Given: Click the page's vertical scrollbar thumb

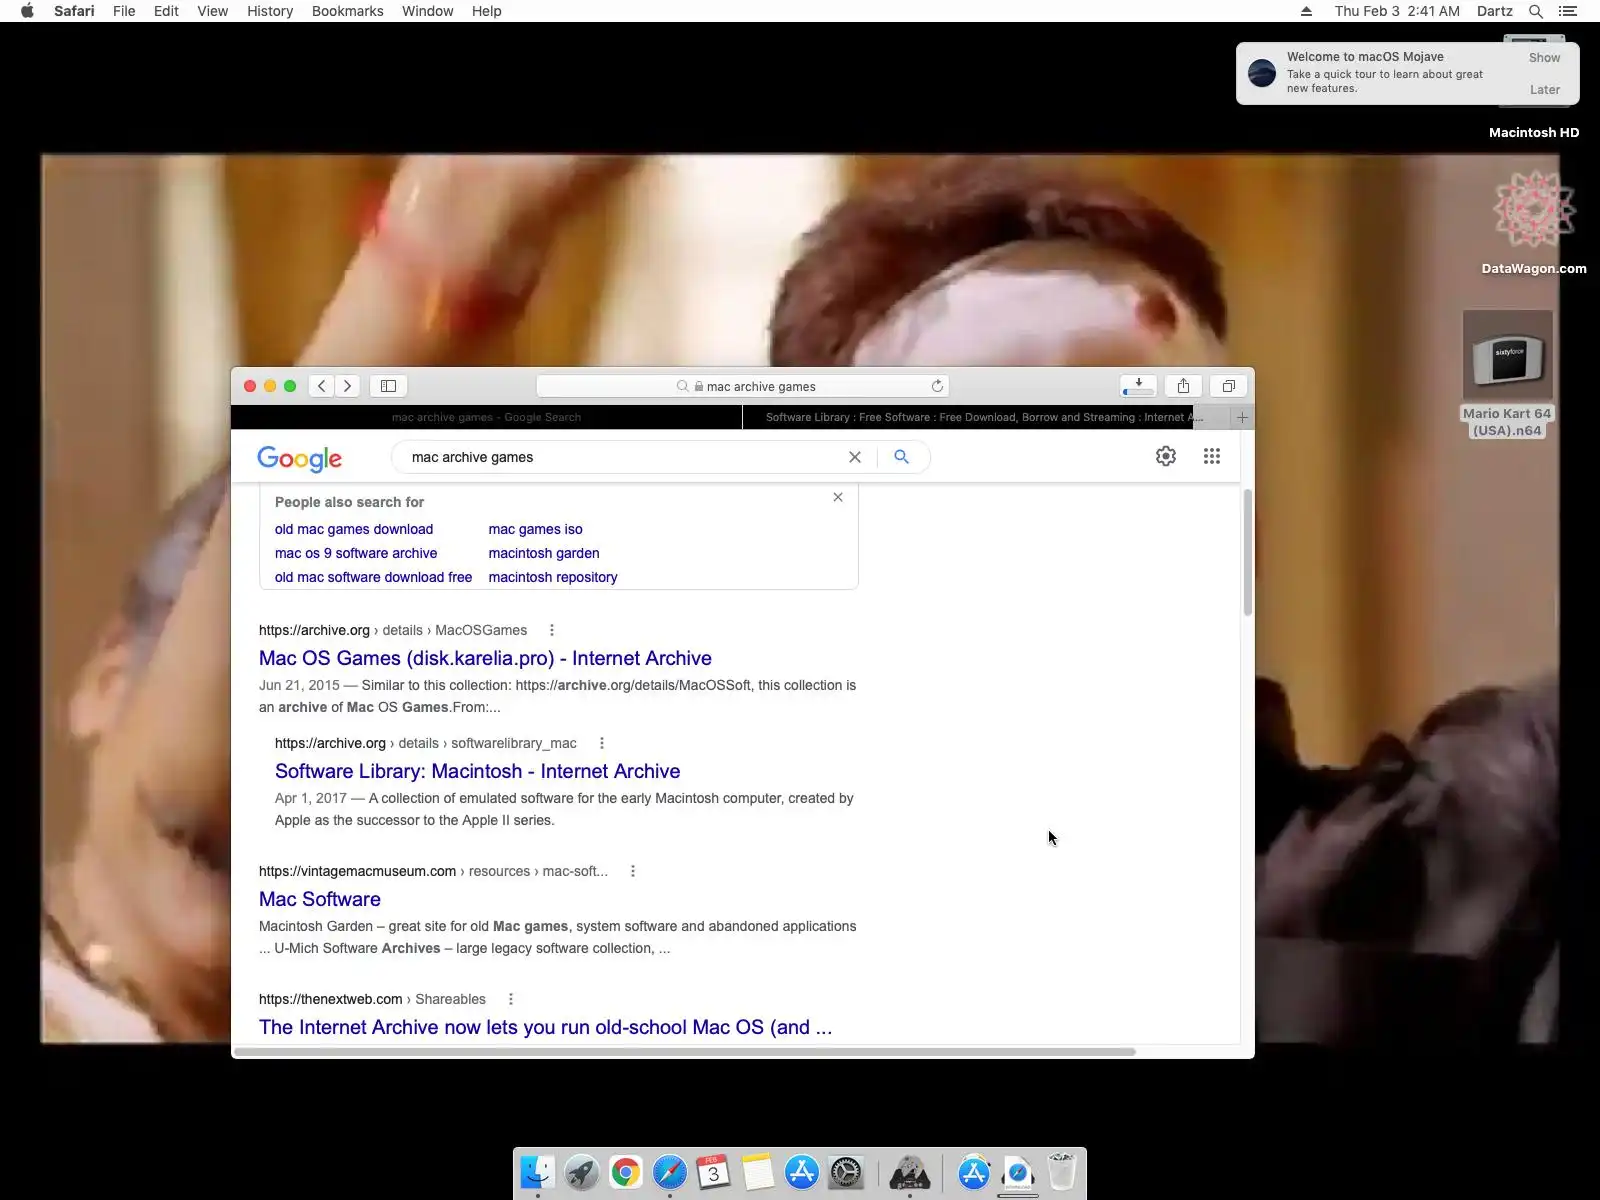Looking at the screenshot, I should [1247, 553].
